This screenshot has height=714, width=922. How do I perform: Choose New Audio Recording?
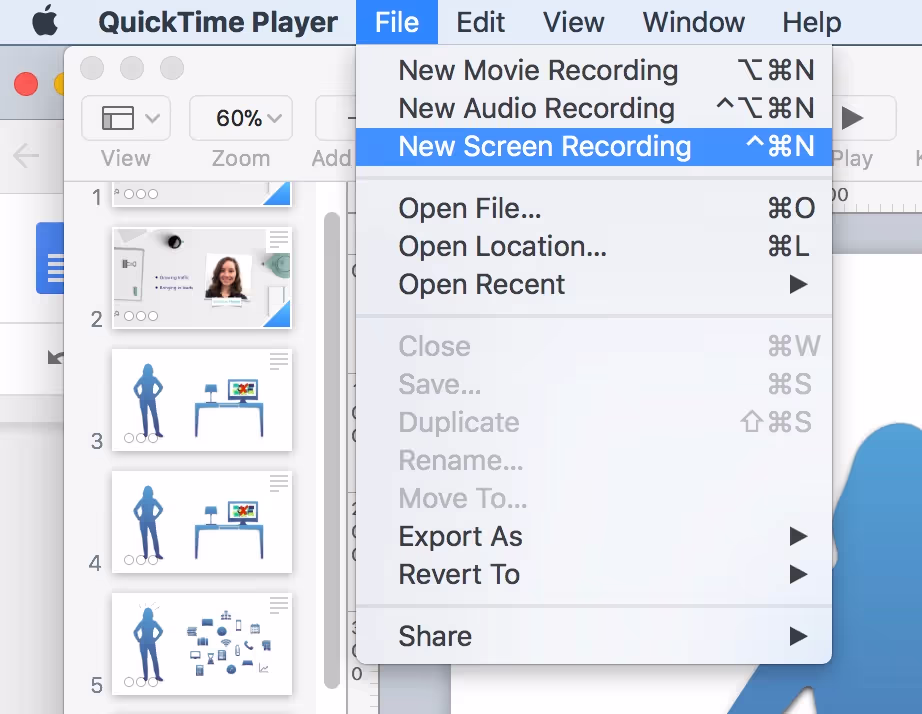(594, 108)
